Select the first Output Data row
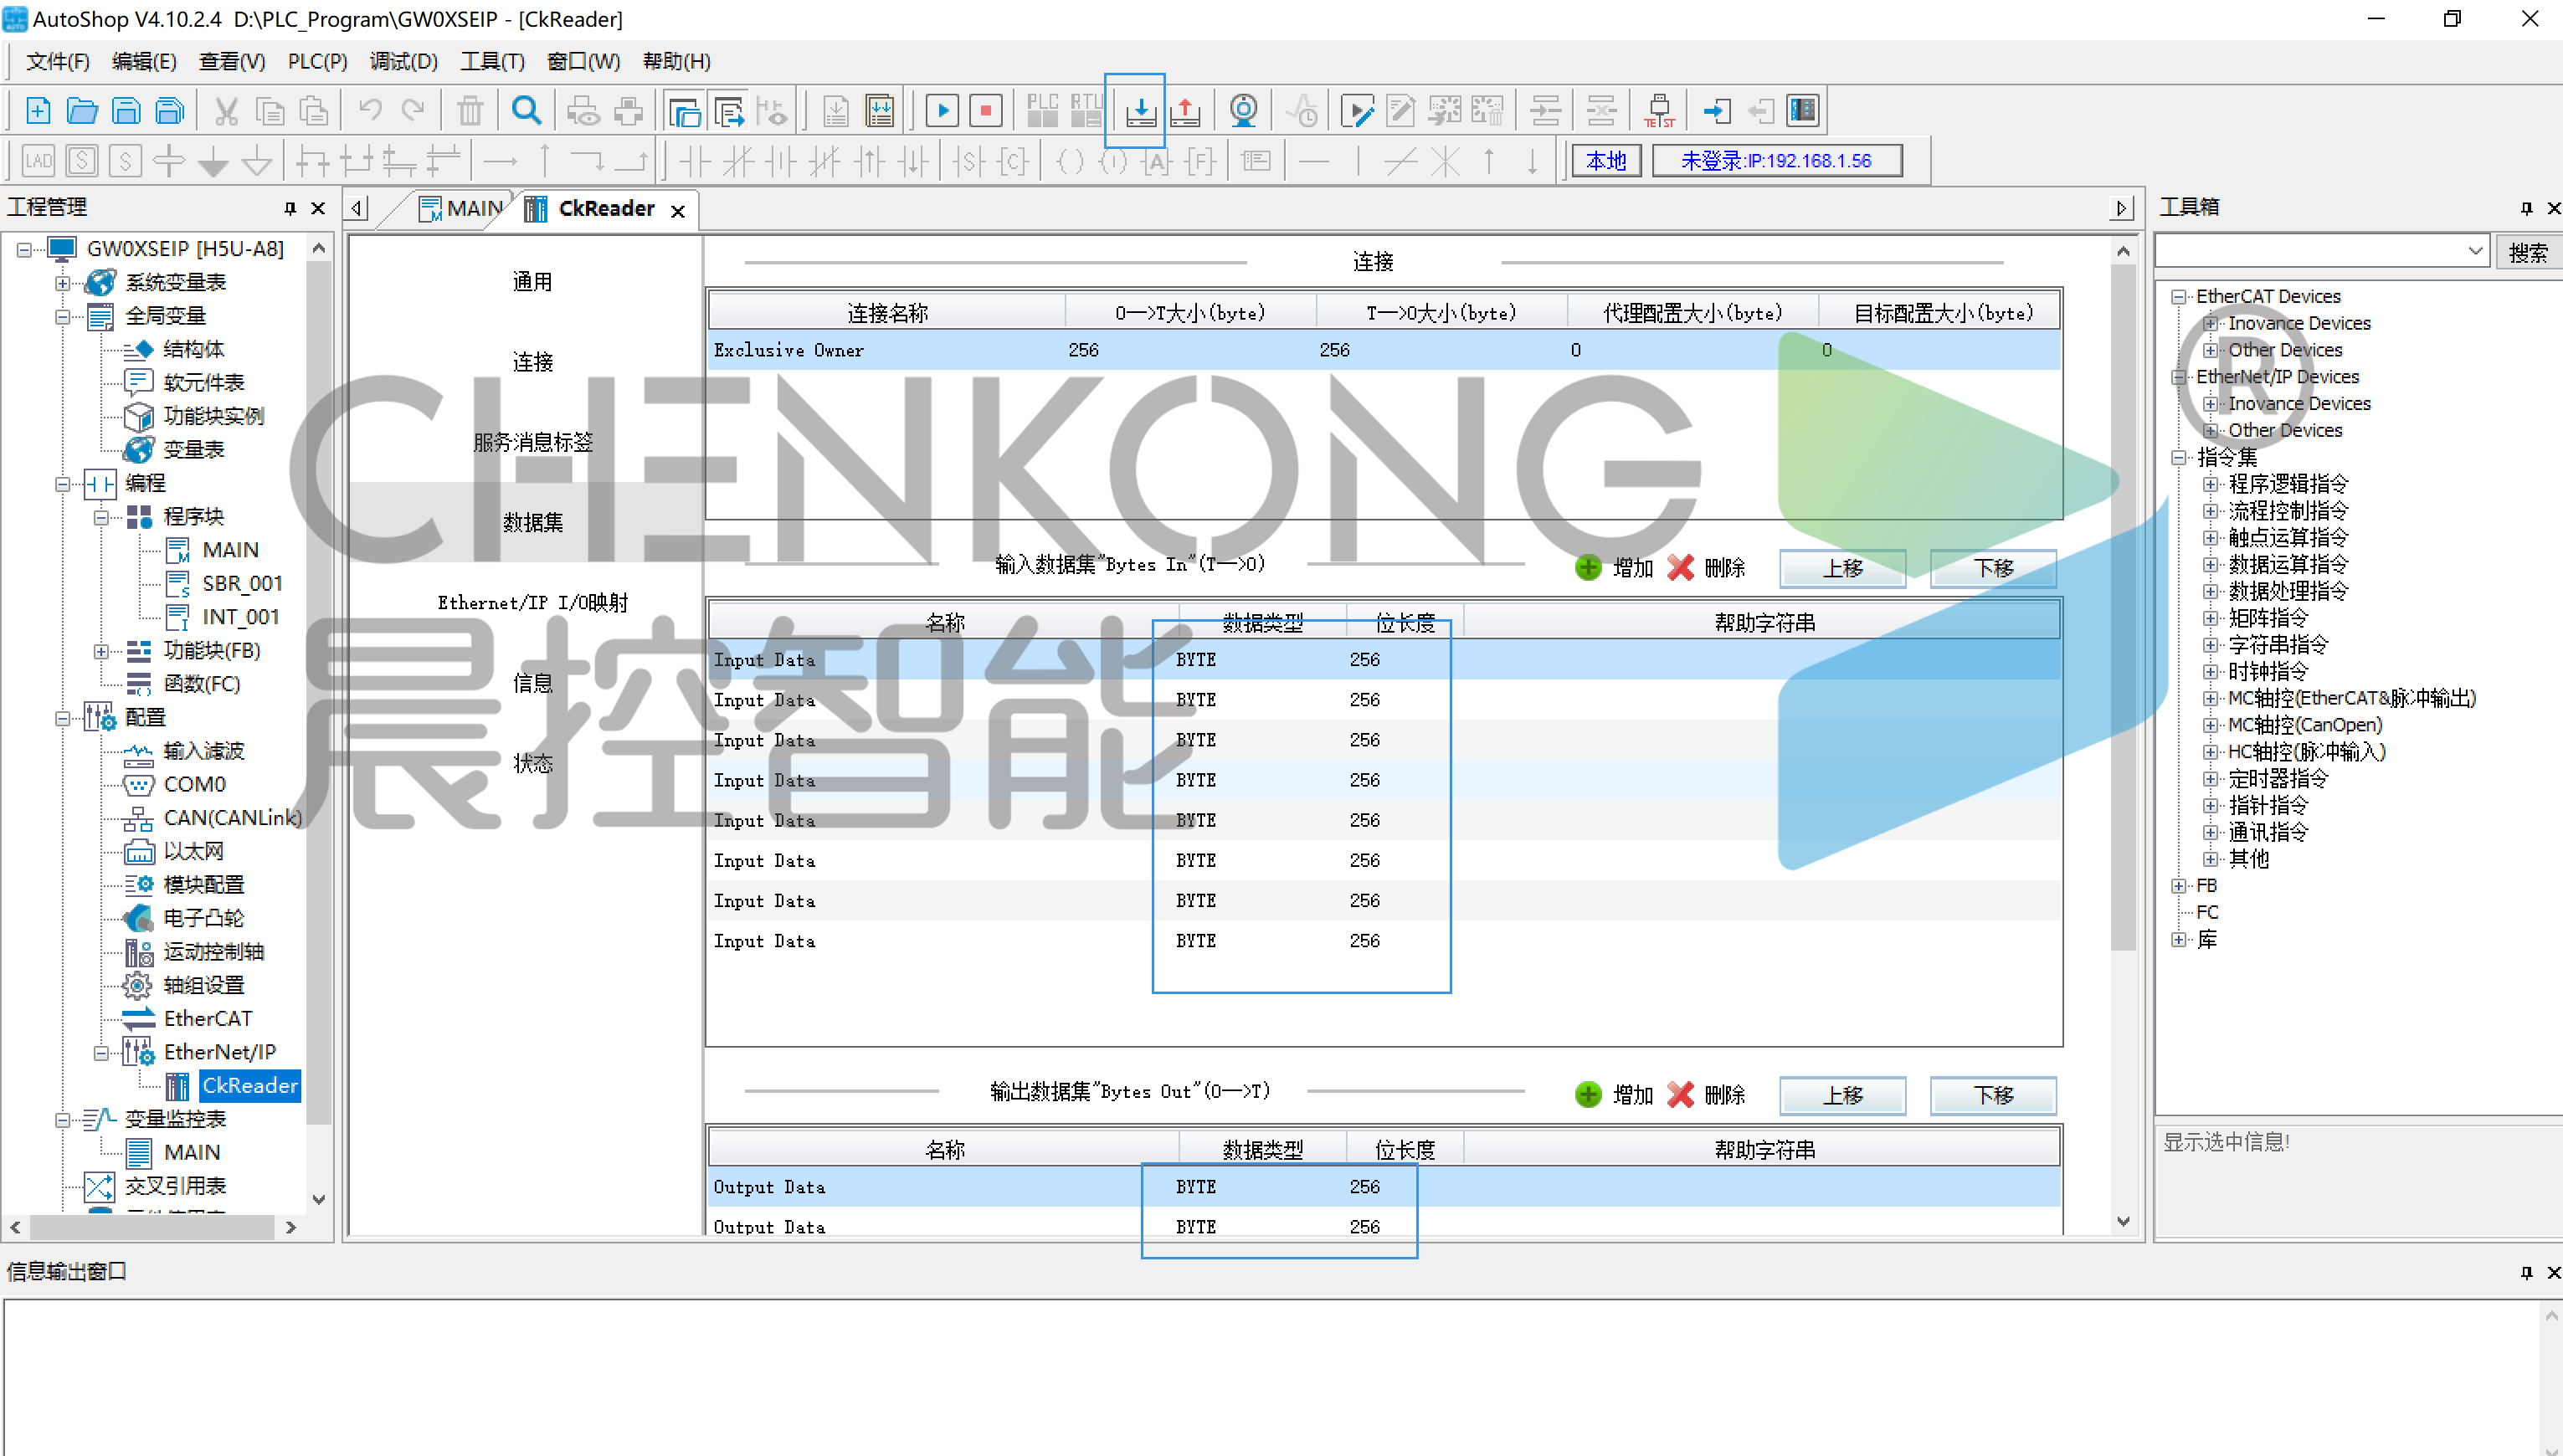The width and height of the screenshot is (2563, 1456). (x=1384, y=1188)
